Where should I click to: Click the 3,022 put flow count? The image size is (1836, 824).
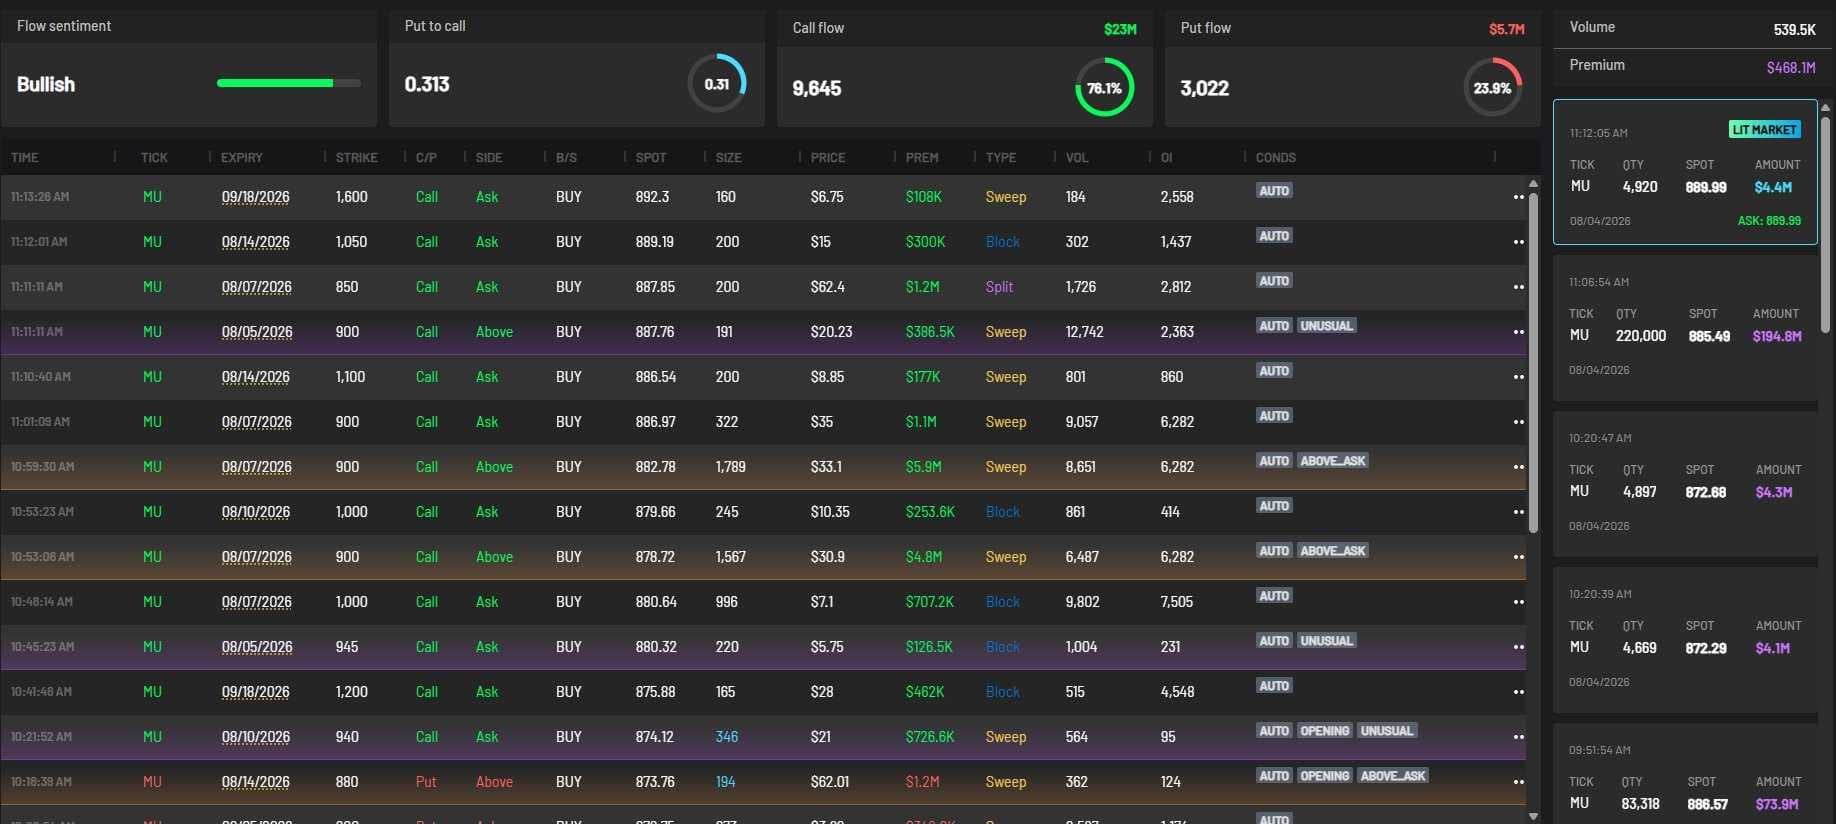point(1205,89)
